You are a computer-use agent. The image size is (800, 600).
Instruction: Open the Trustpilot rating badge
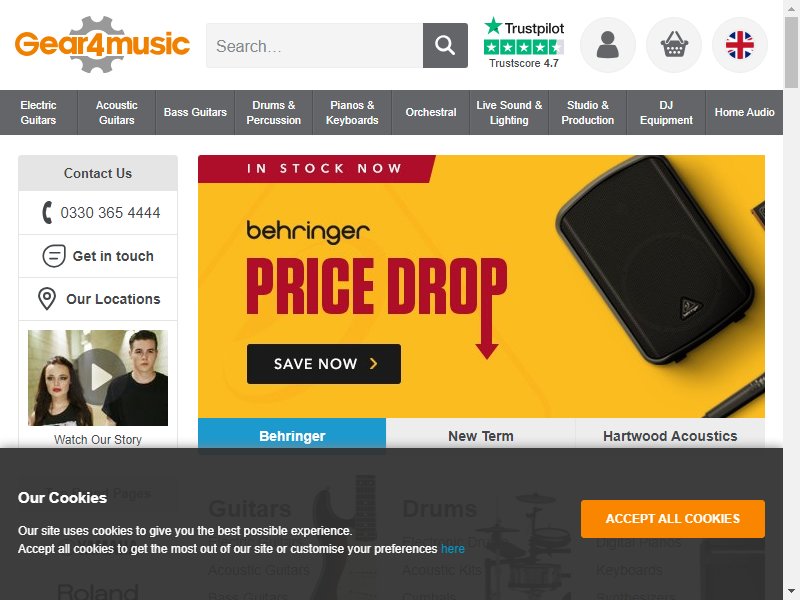[524, 43]
